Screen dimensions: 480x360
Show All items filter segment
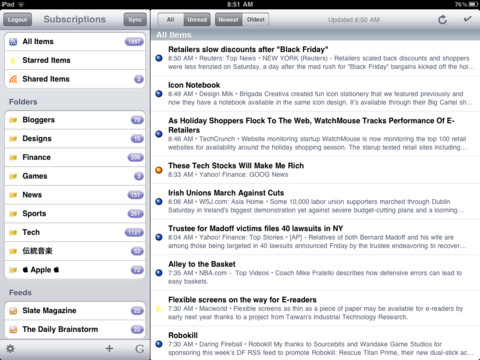170,20
